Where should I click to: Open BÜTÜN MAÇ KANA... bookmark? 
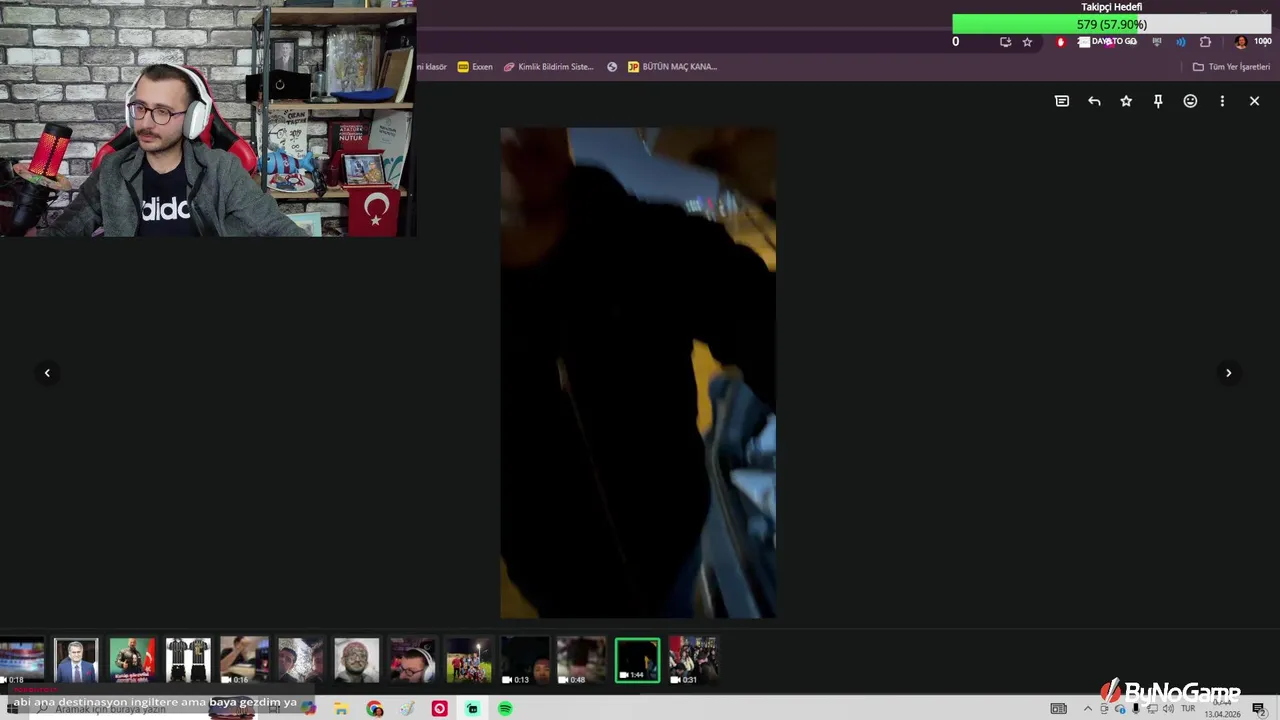pyautogui.click(x=673, y=67)
